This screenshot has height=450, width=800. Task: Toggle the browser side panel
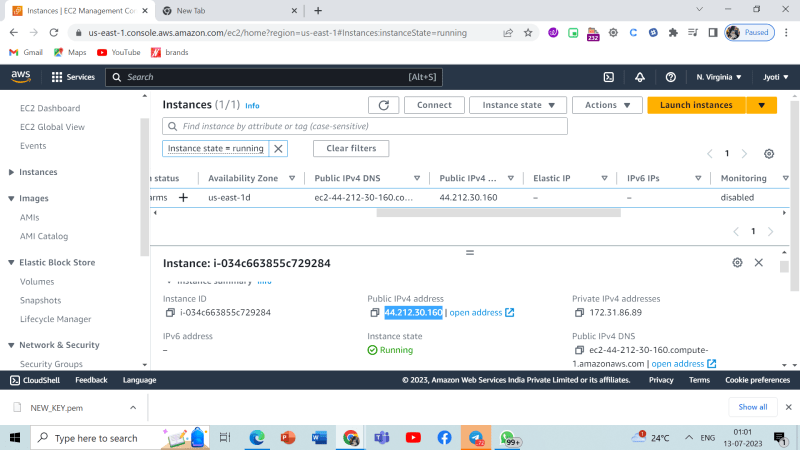click(713, 33)
